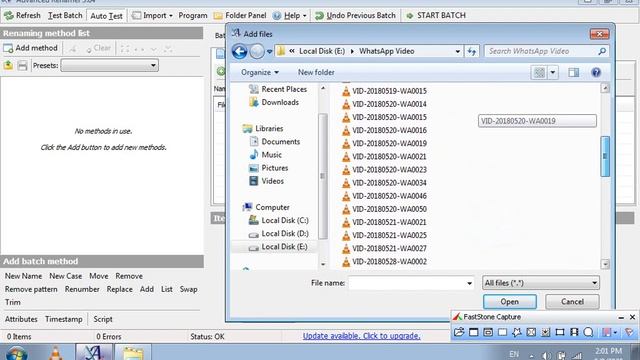This screenshot has height=360, width=640.
Task: Select Documents library
Action: click(x=275, y=142)
